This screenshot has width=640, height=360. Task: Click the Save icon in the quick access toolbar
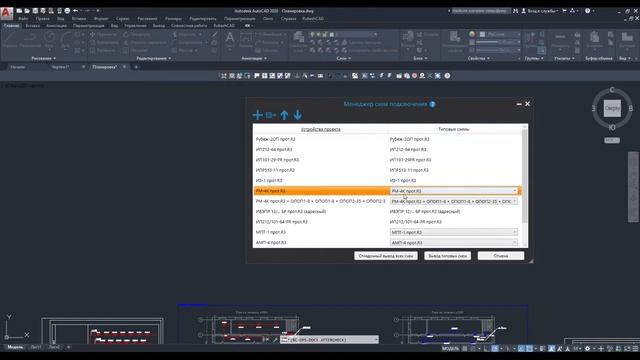pyautogui.click(x=35, y=11)
